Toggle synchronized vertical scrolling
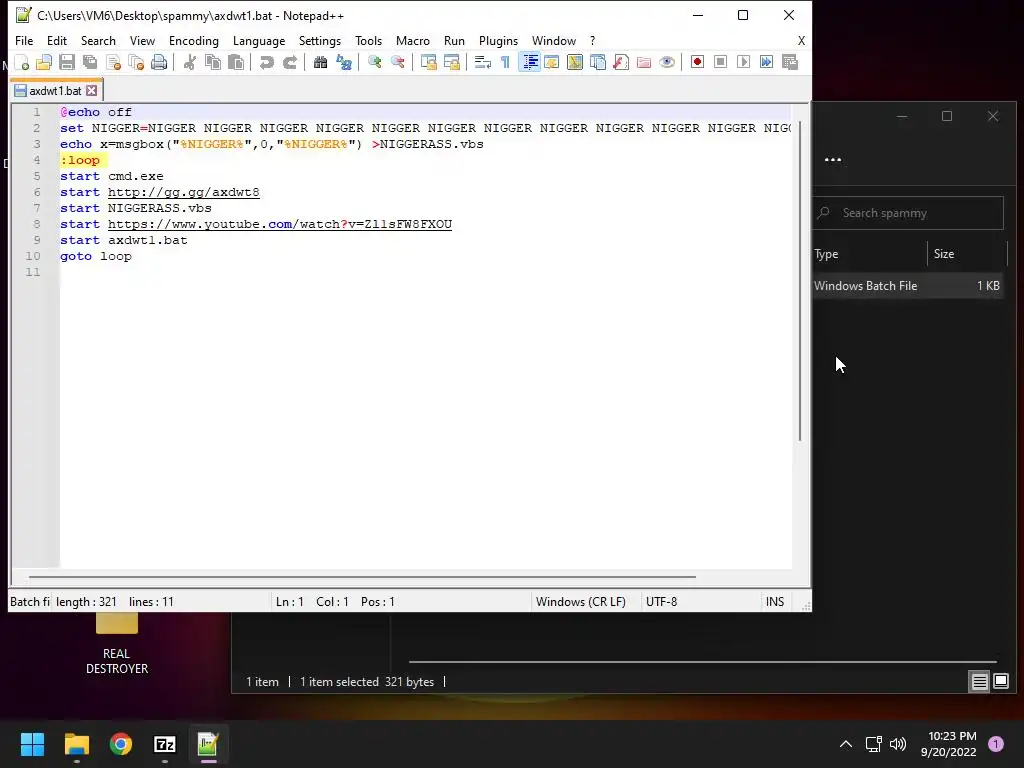Viewport: 1024px width, 768px height. click(x=428, y=62)
